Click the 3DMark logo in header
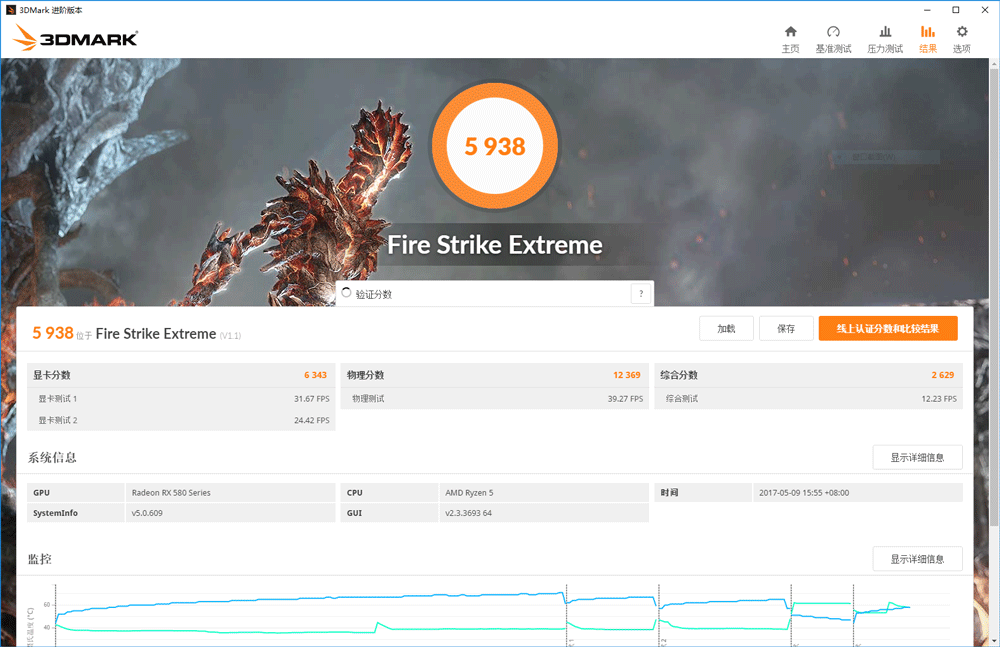 (76, 39)
